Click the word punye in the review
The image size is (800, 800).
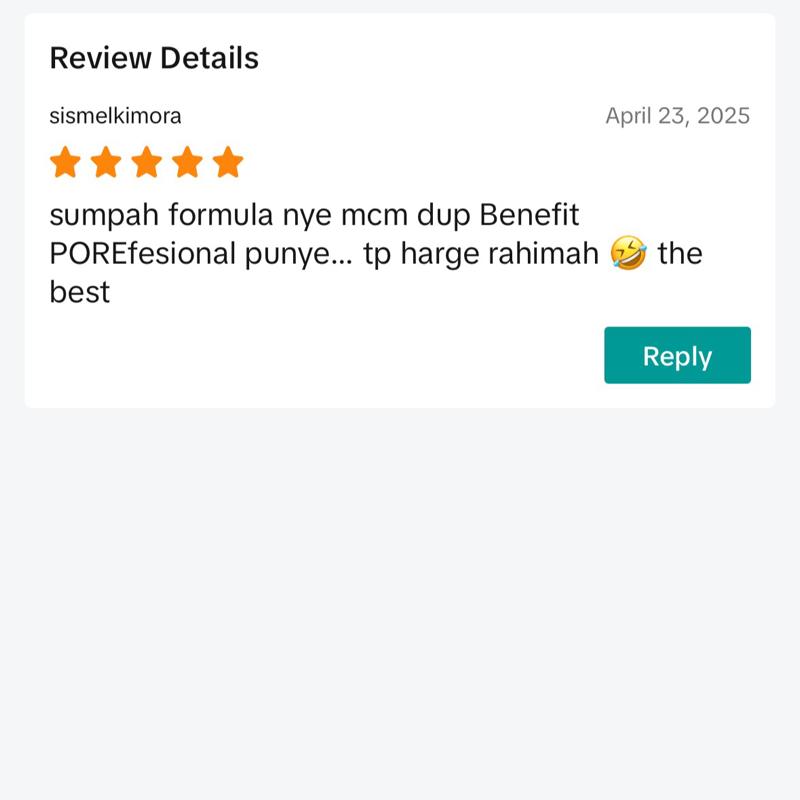coord(288,255)
